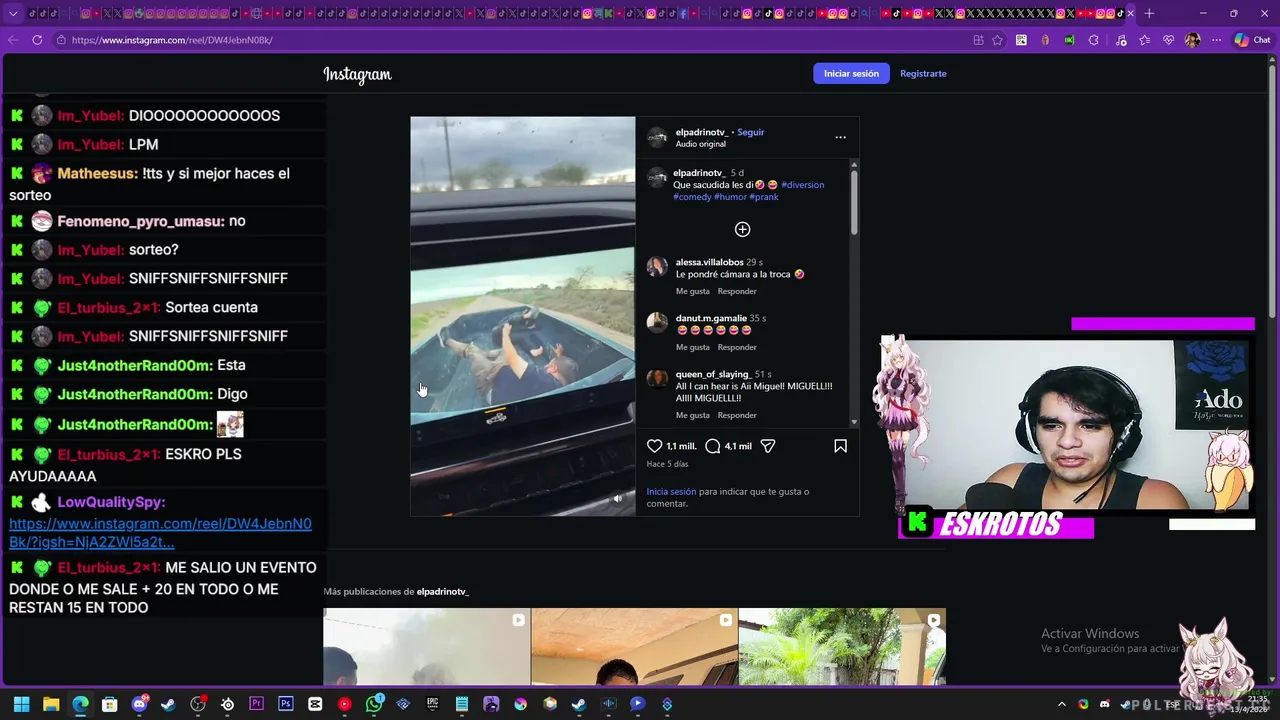
Task: Click the browser profile avatar
Action: click(1192, 40)
